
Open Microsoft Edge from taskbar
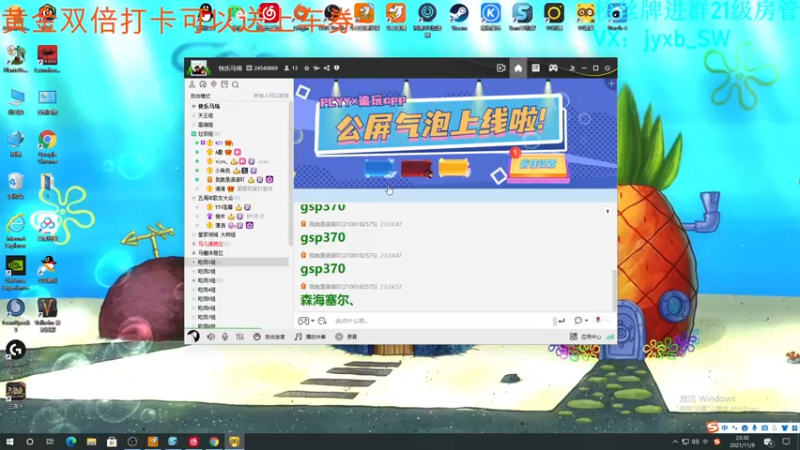coord(71,442)
